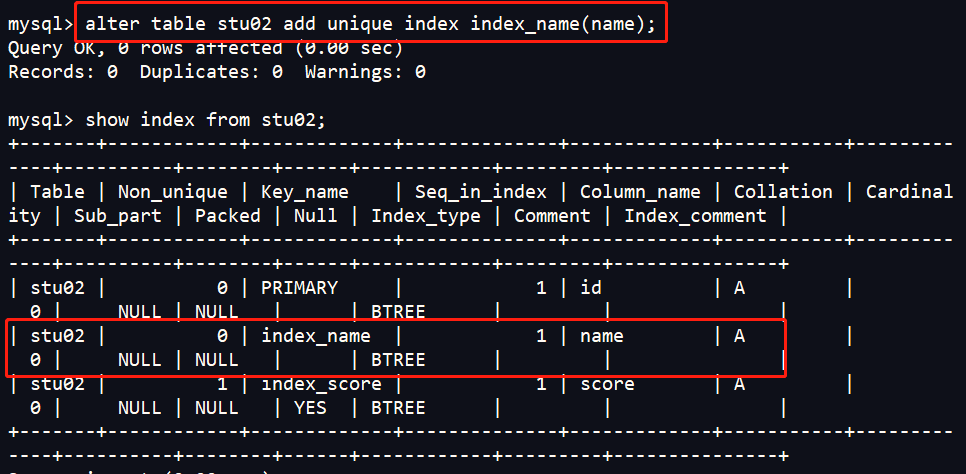Click 'stu02' in the PRIMARY row

click(57, 287)
